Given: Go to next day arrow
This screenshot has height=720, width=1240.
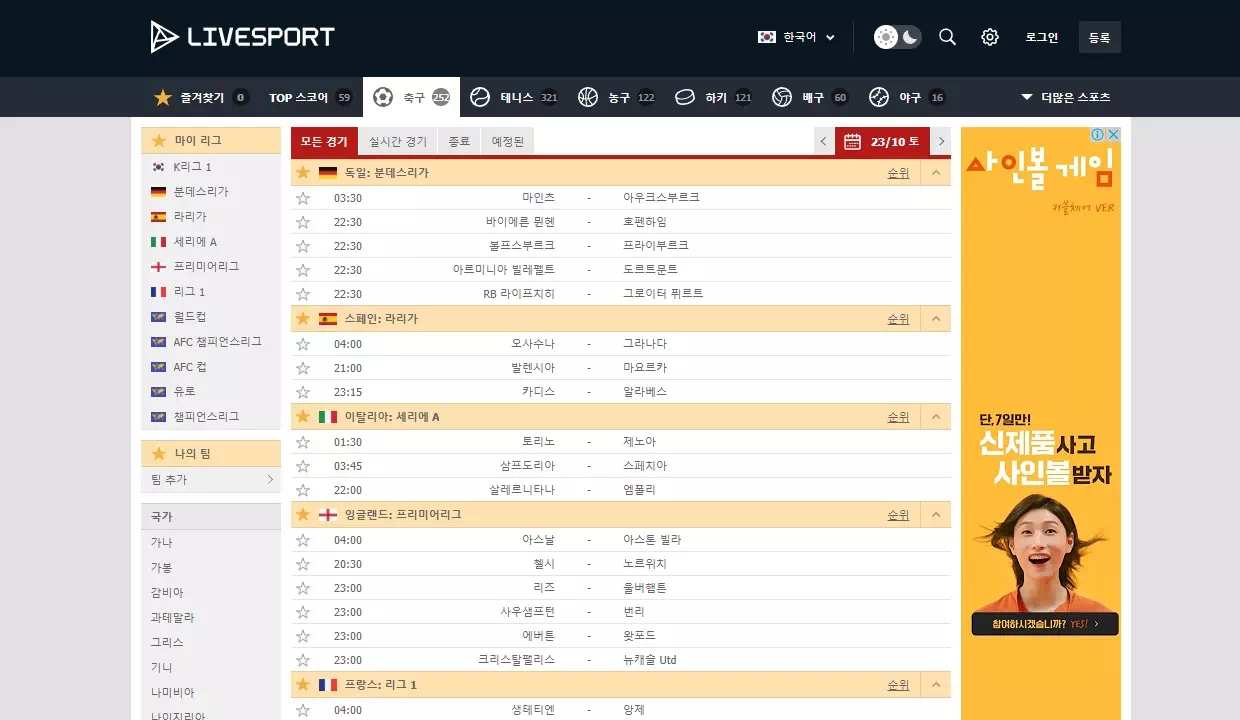Looking at the screenshot, I should [941, 142].
